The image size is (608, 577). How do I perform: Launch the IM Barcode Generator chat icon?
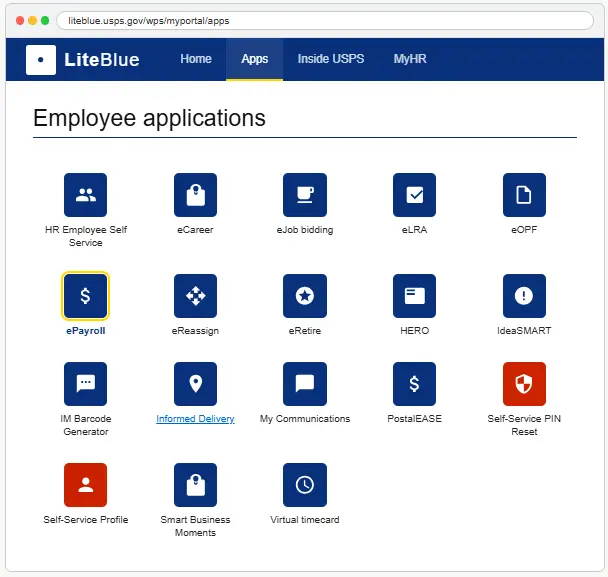tap(85, 384)
